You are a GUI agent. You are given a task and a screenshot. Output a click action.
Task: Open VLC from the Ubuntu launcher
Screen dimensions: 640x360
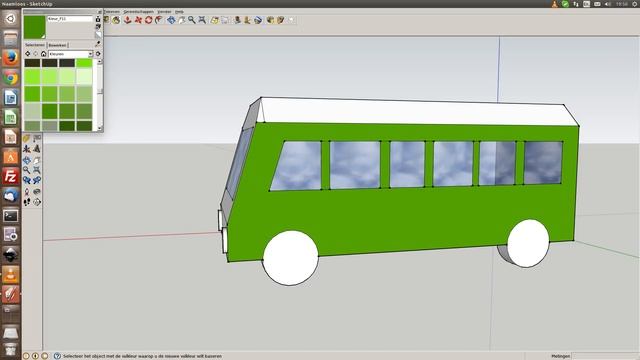11,275
